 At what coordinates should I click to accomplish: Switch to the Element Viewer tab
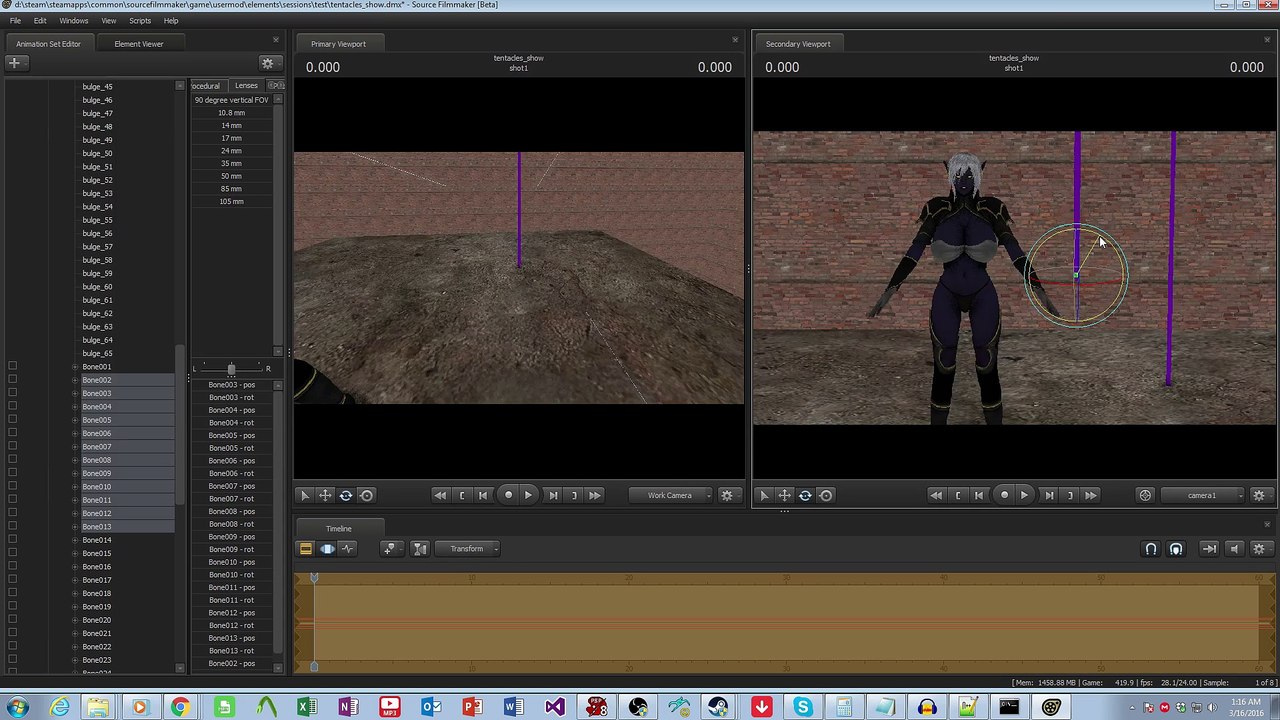(x=139, y=44)
